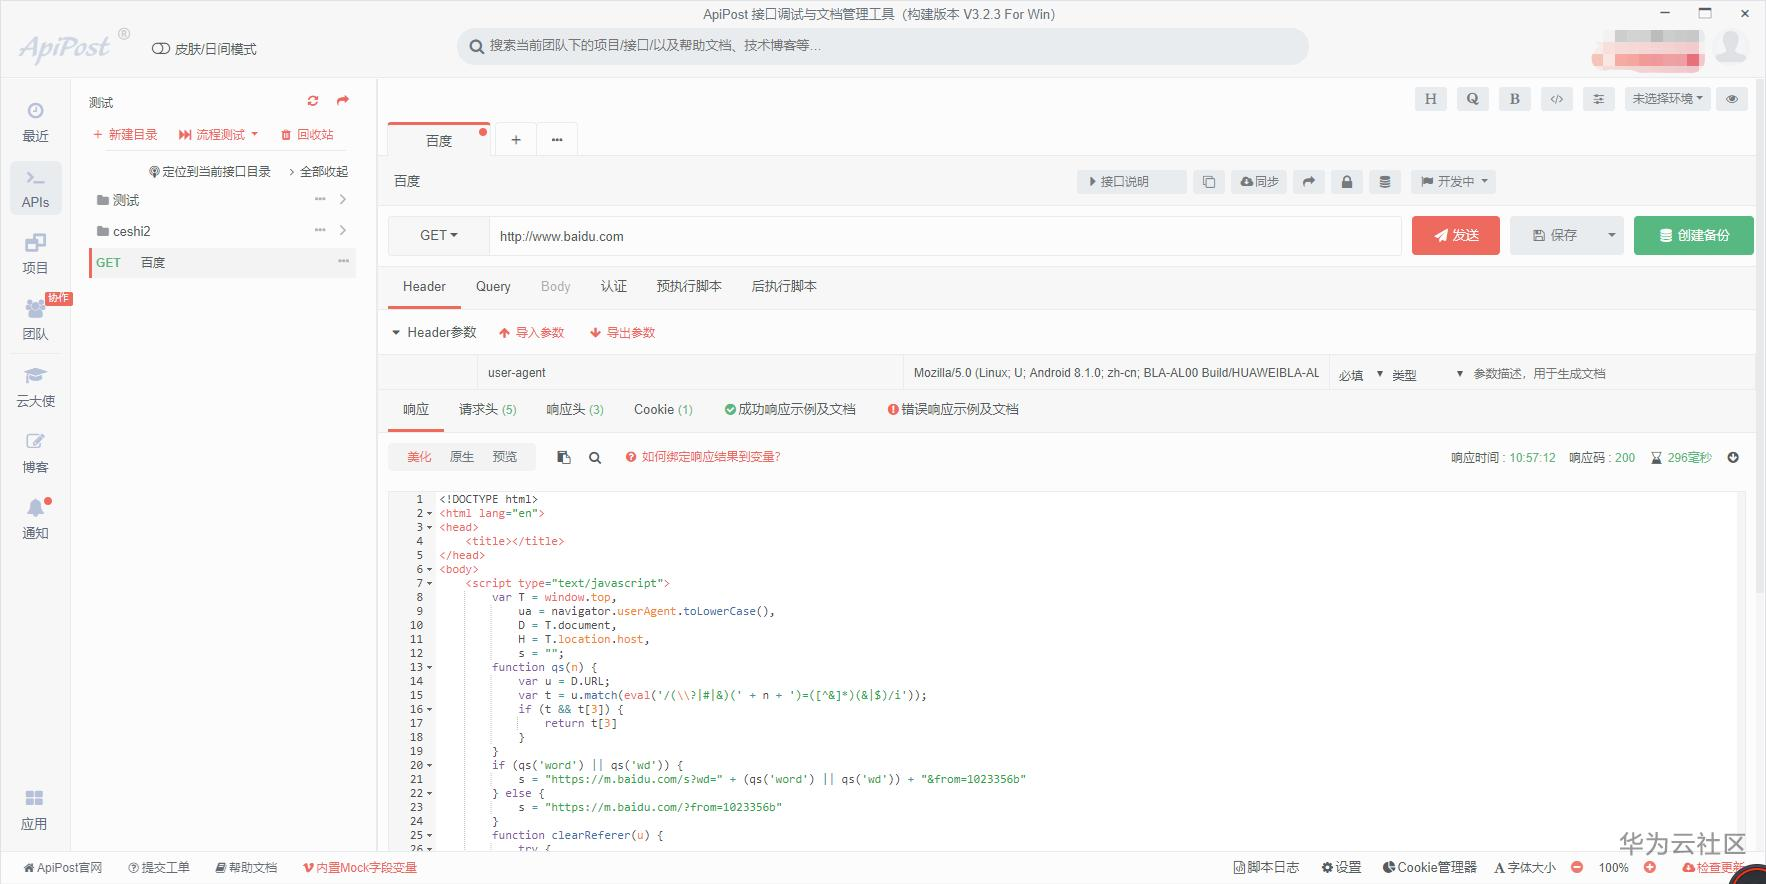Open the Cookie (1) response tab
Image resolution: width=1766 pixels, height=884 pixels.
(663, 409)
